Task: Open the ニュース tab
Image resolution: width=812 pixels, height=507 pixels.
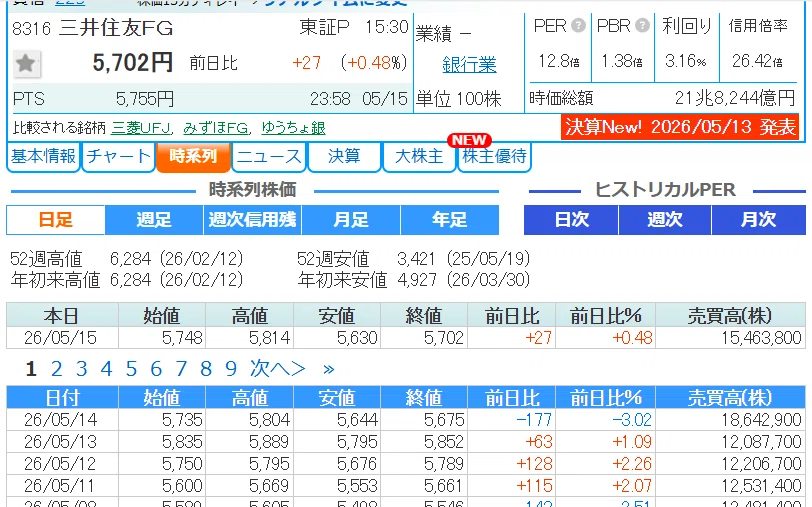Action: click(269, 156)
